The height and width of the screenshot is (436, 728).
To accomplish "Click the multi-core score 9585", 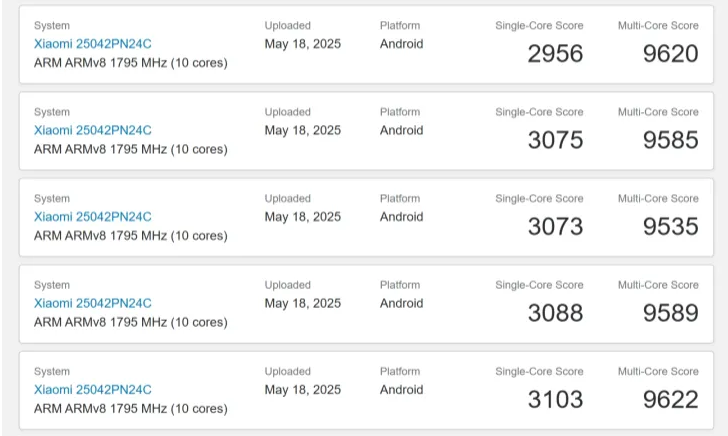I will point(670,140).
